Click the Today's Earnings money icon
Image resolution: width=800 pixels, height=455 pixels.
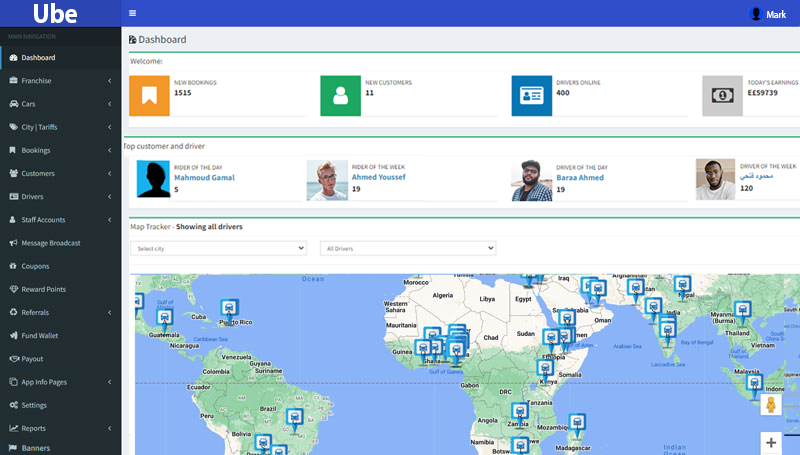tap(722, 95)
